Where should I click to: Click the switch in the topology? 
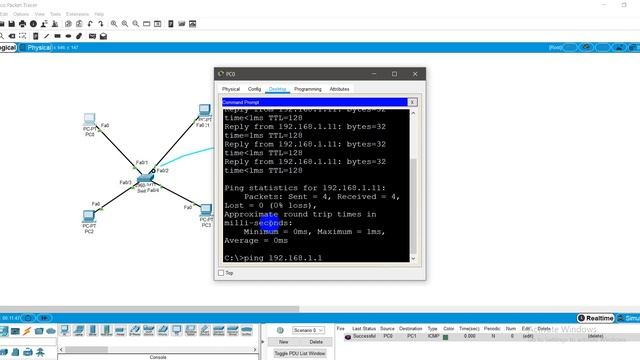coord(145,178)
